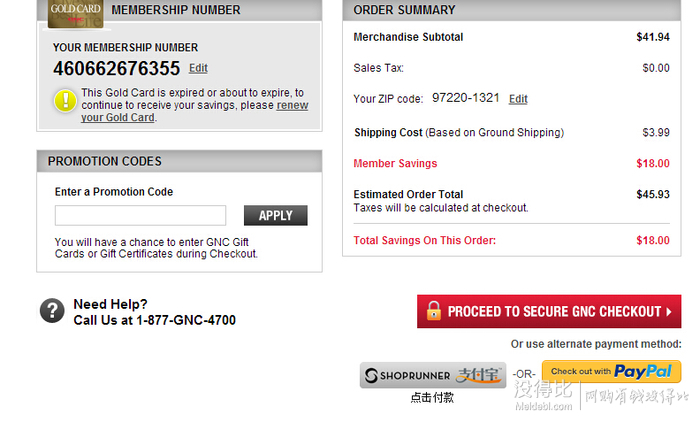
Task: Click the Estimated Order Total amount
Action: [653, 194]
